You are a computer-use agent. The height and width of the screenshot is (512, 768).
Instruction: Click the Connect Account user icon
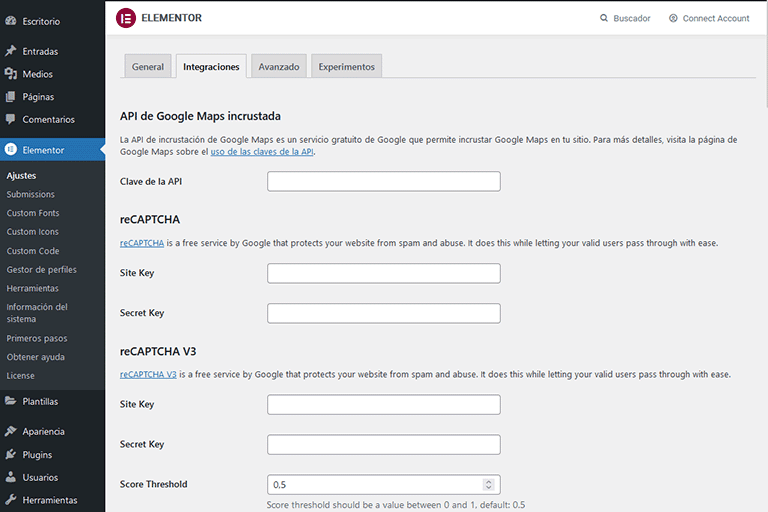click(673, 18)
